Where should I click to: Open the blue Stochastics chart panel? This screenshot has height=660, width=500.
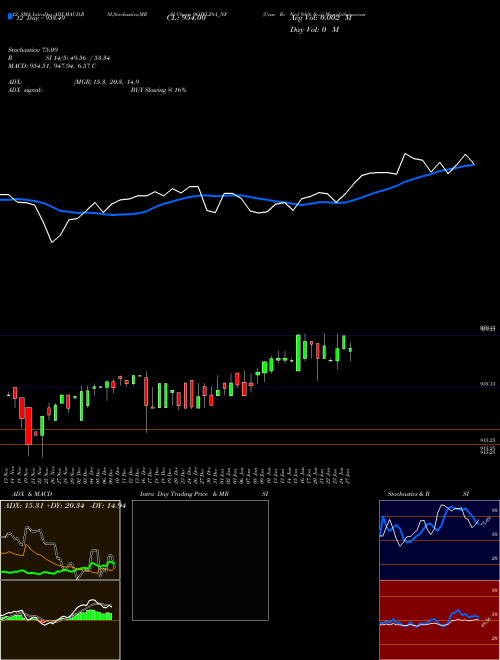pyautogui.click(x=439, y=540)
